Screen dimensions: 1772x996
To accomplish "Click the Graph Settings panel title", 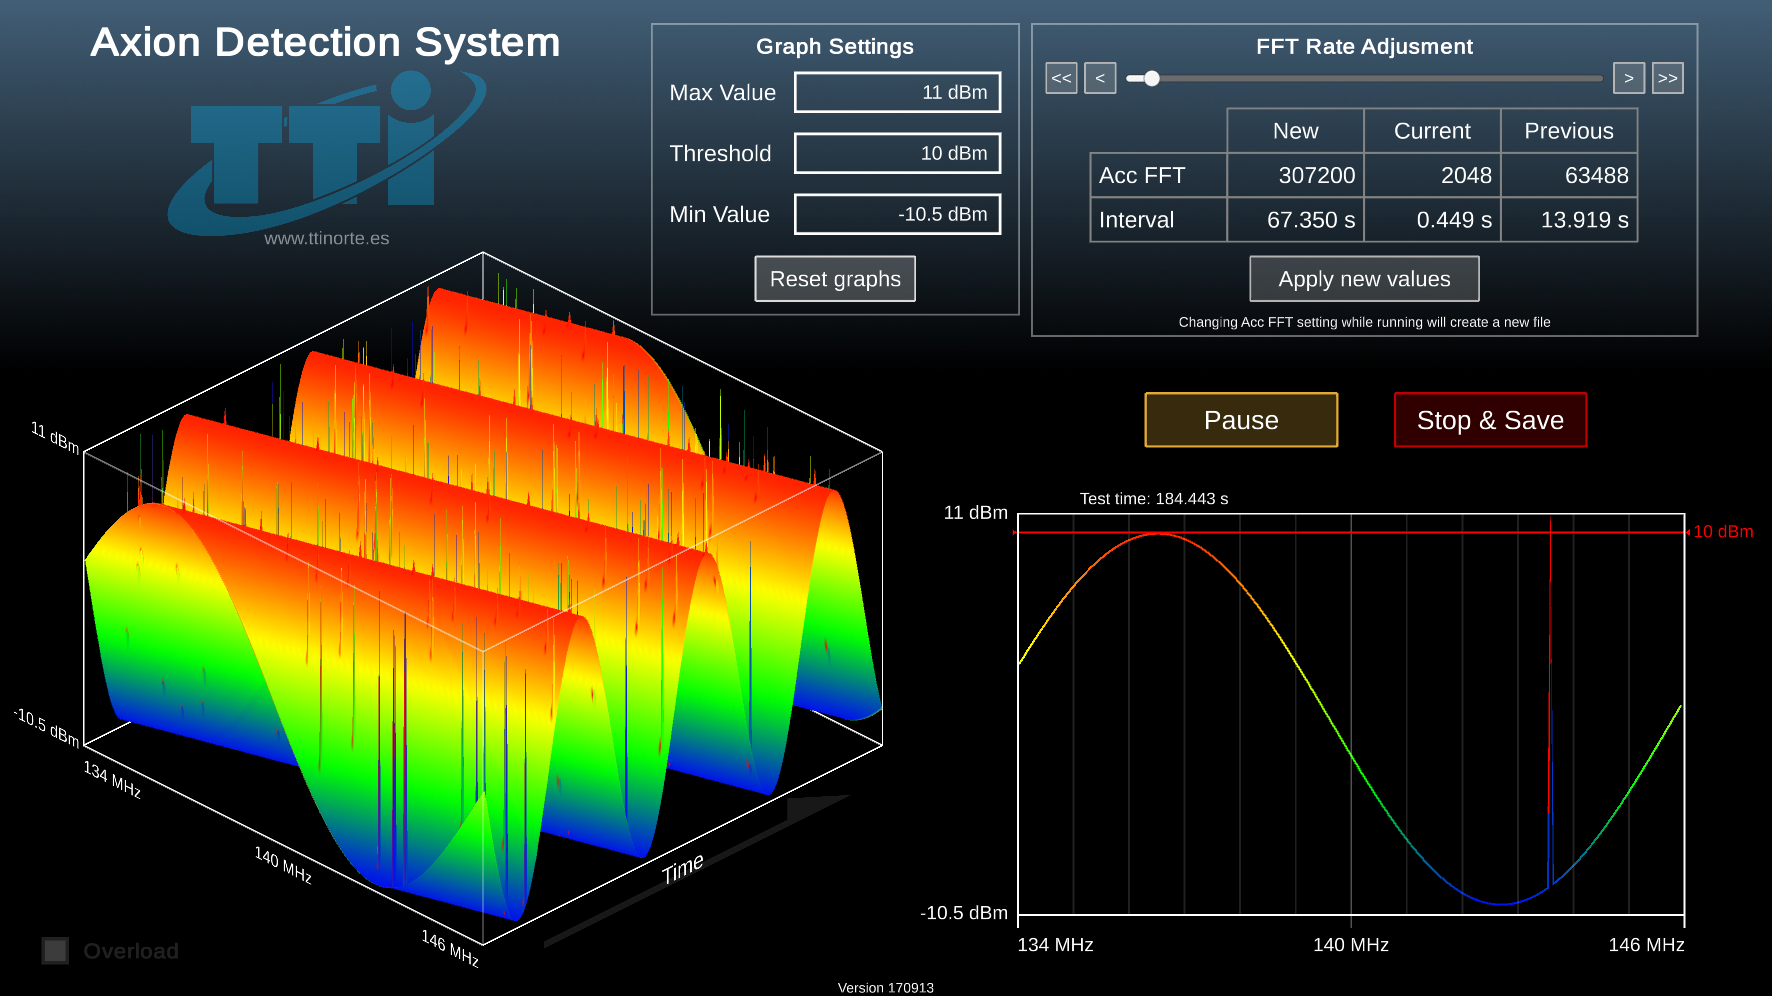I will 835,46.
